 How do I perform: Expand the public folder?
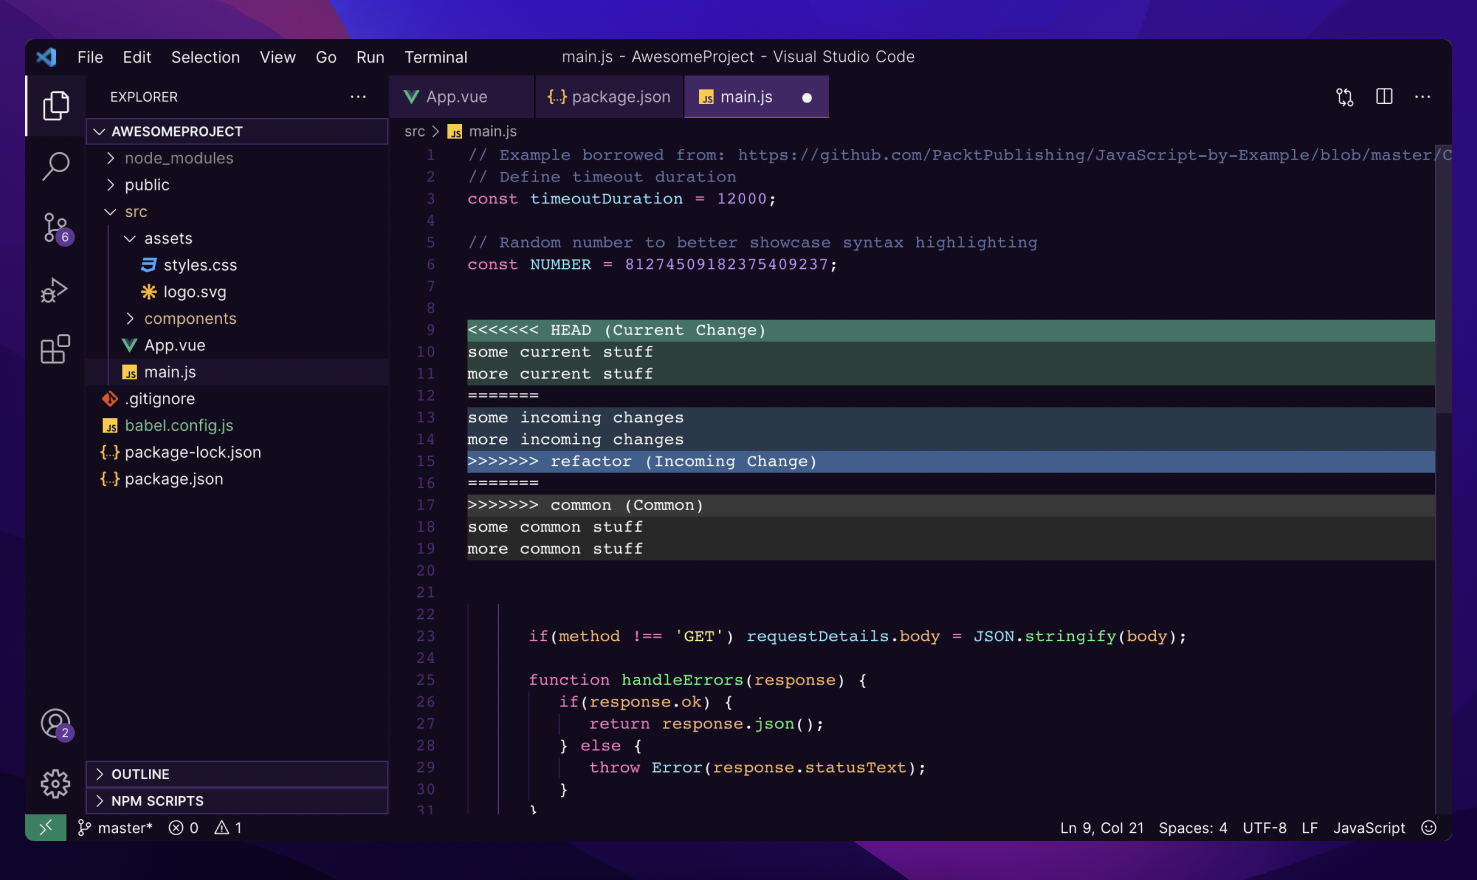pos(237,185)
